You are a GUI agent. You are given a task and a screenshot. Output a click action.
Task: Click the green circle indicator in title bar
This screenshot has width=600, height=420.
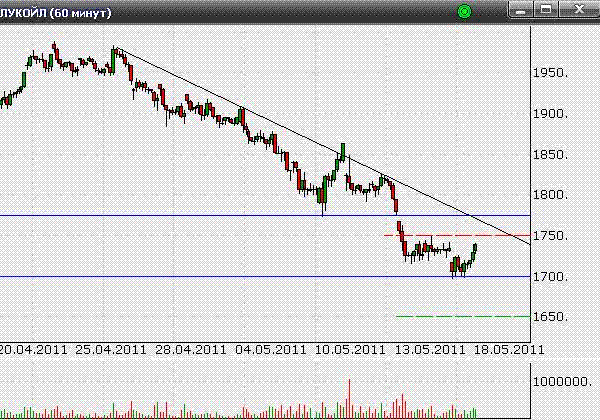[x=464, y=11]
